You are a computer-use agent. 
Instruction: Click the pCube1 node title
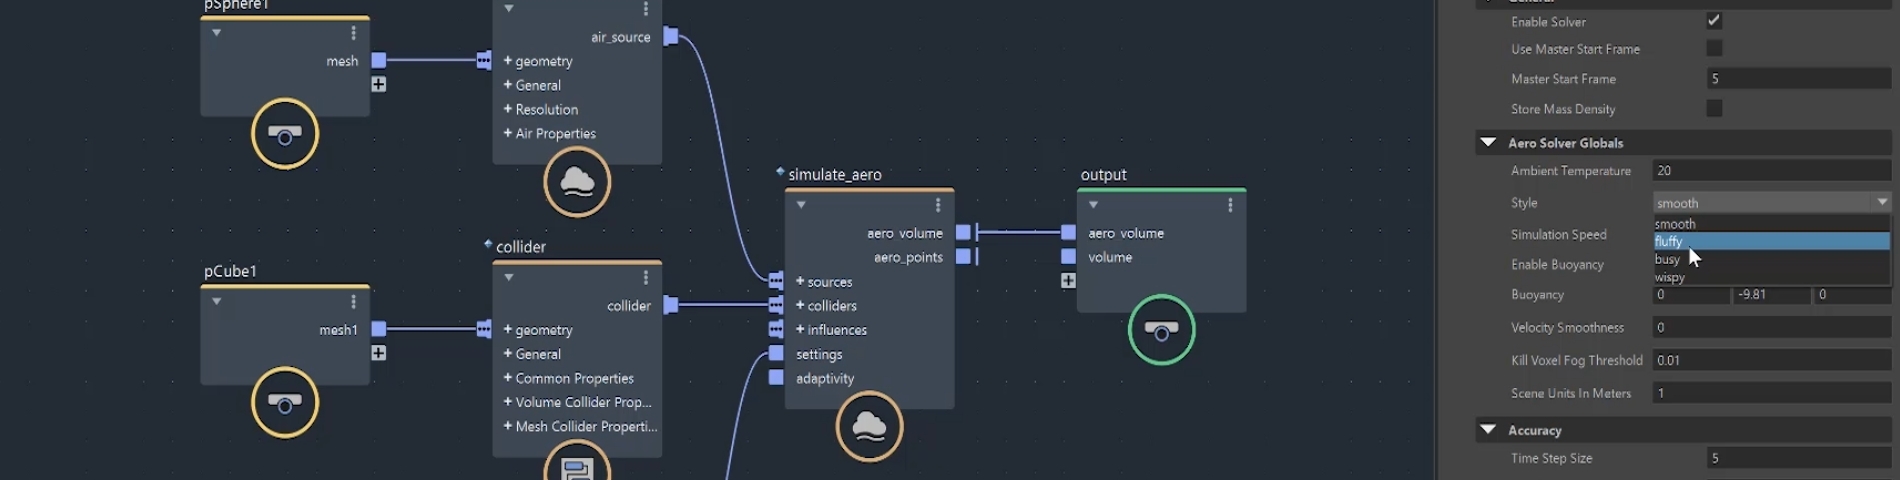pos(230,271)
